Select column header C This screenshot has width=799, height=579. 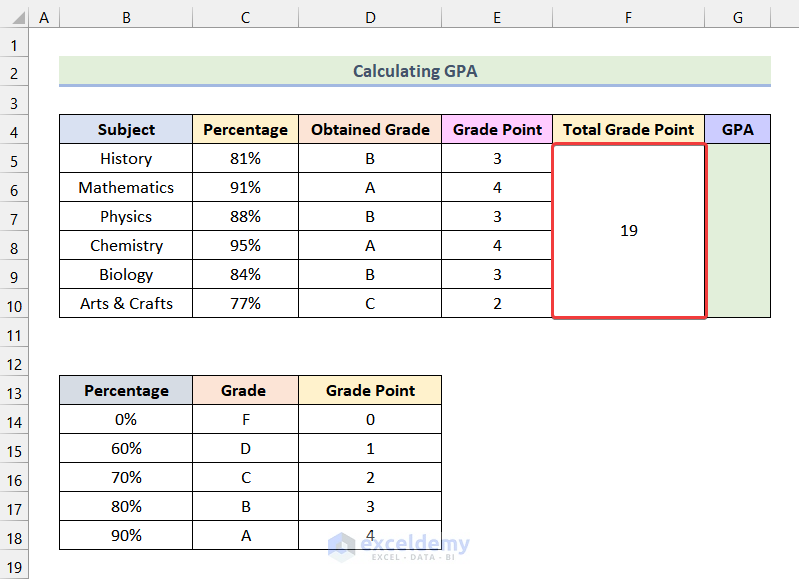point(245,18)
